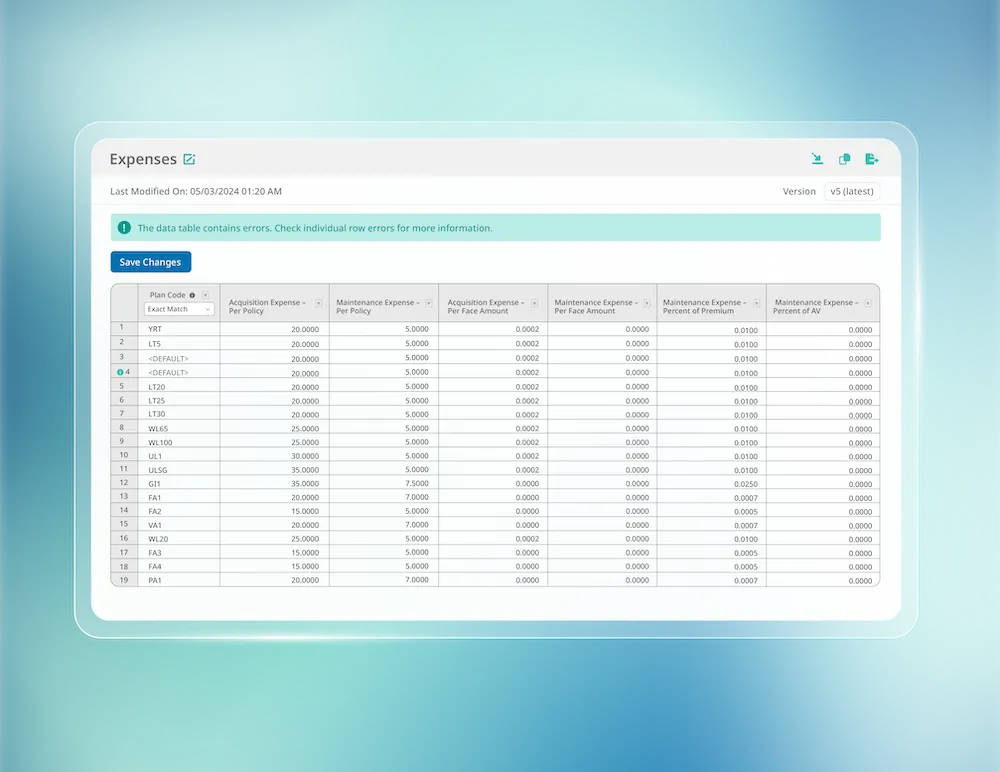Screen dimensions: 1000x772
Task: Select the 7.0000 maintenance cell for PA1
Action: tap(384, 580)
